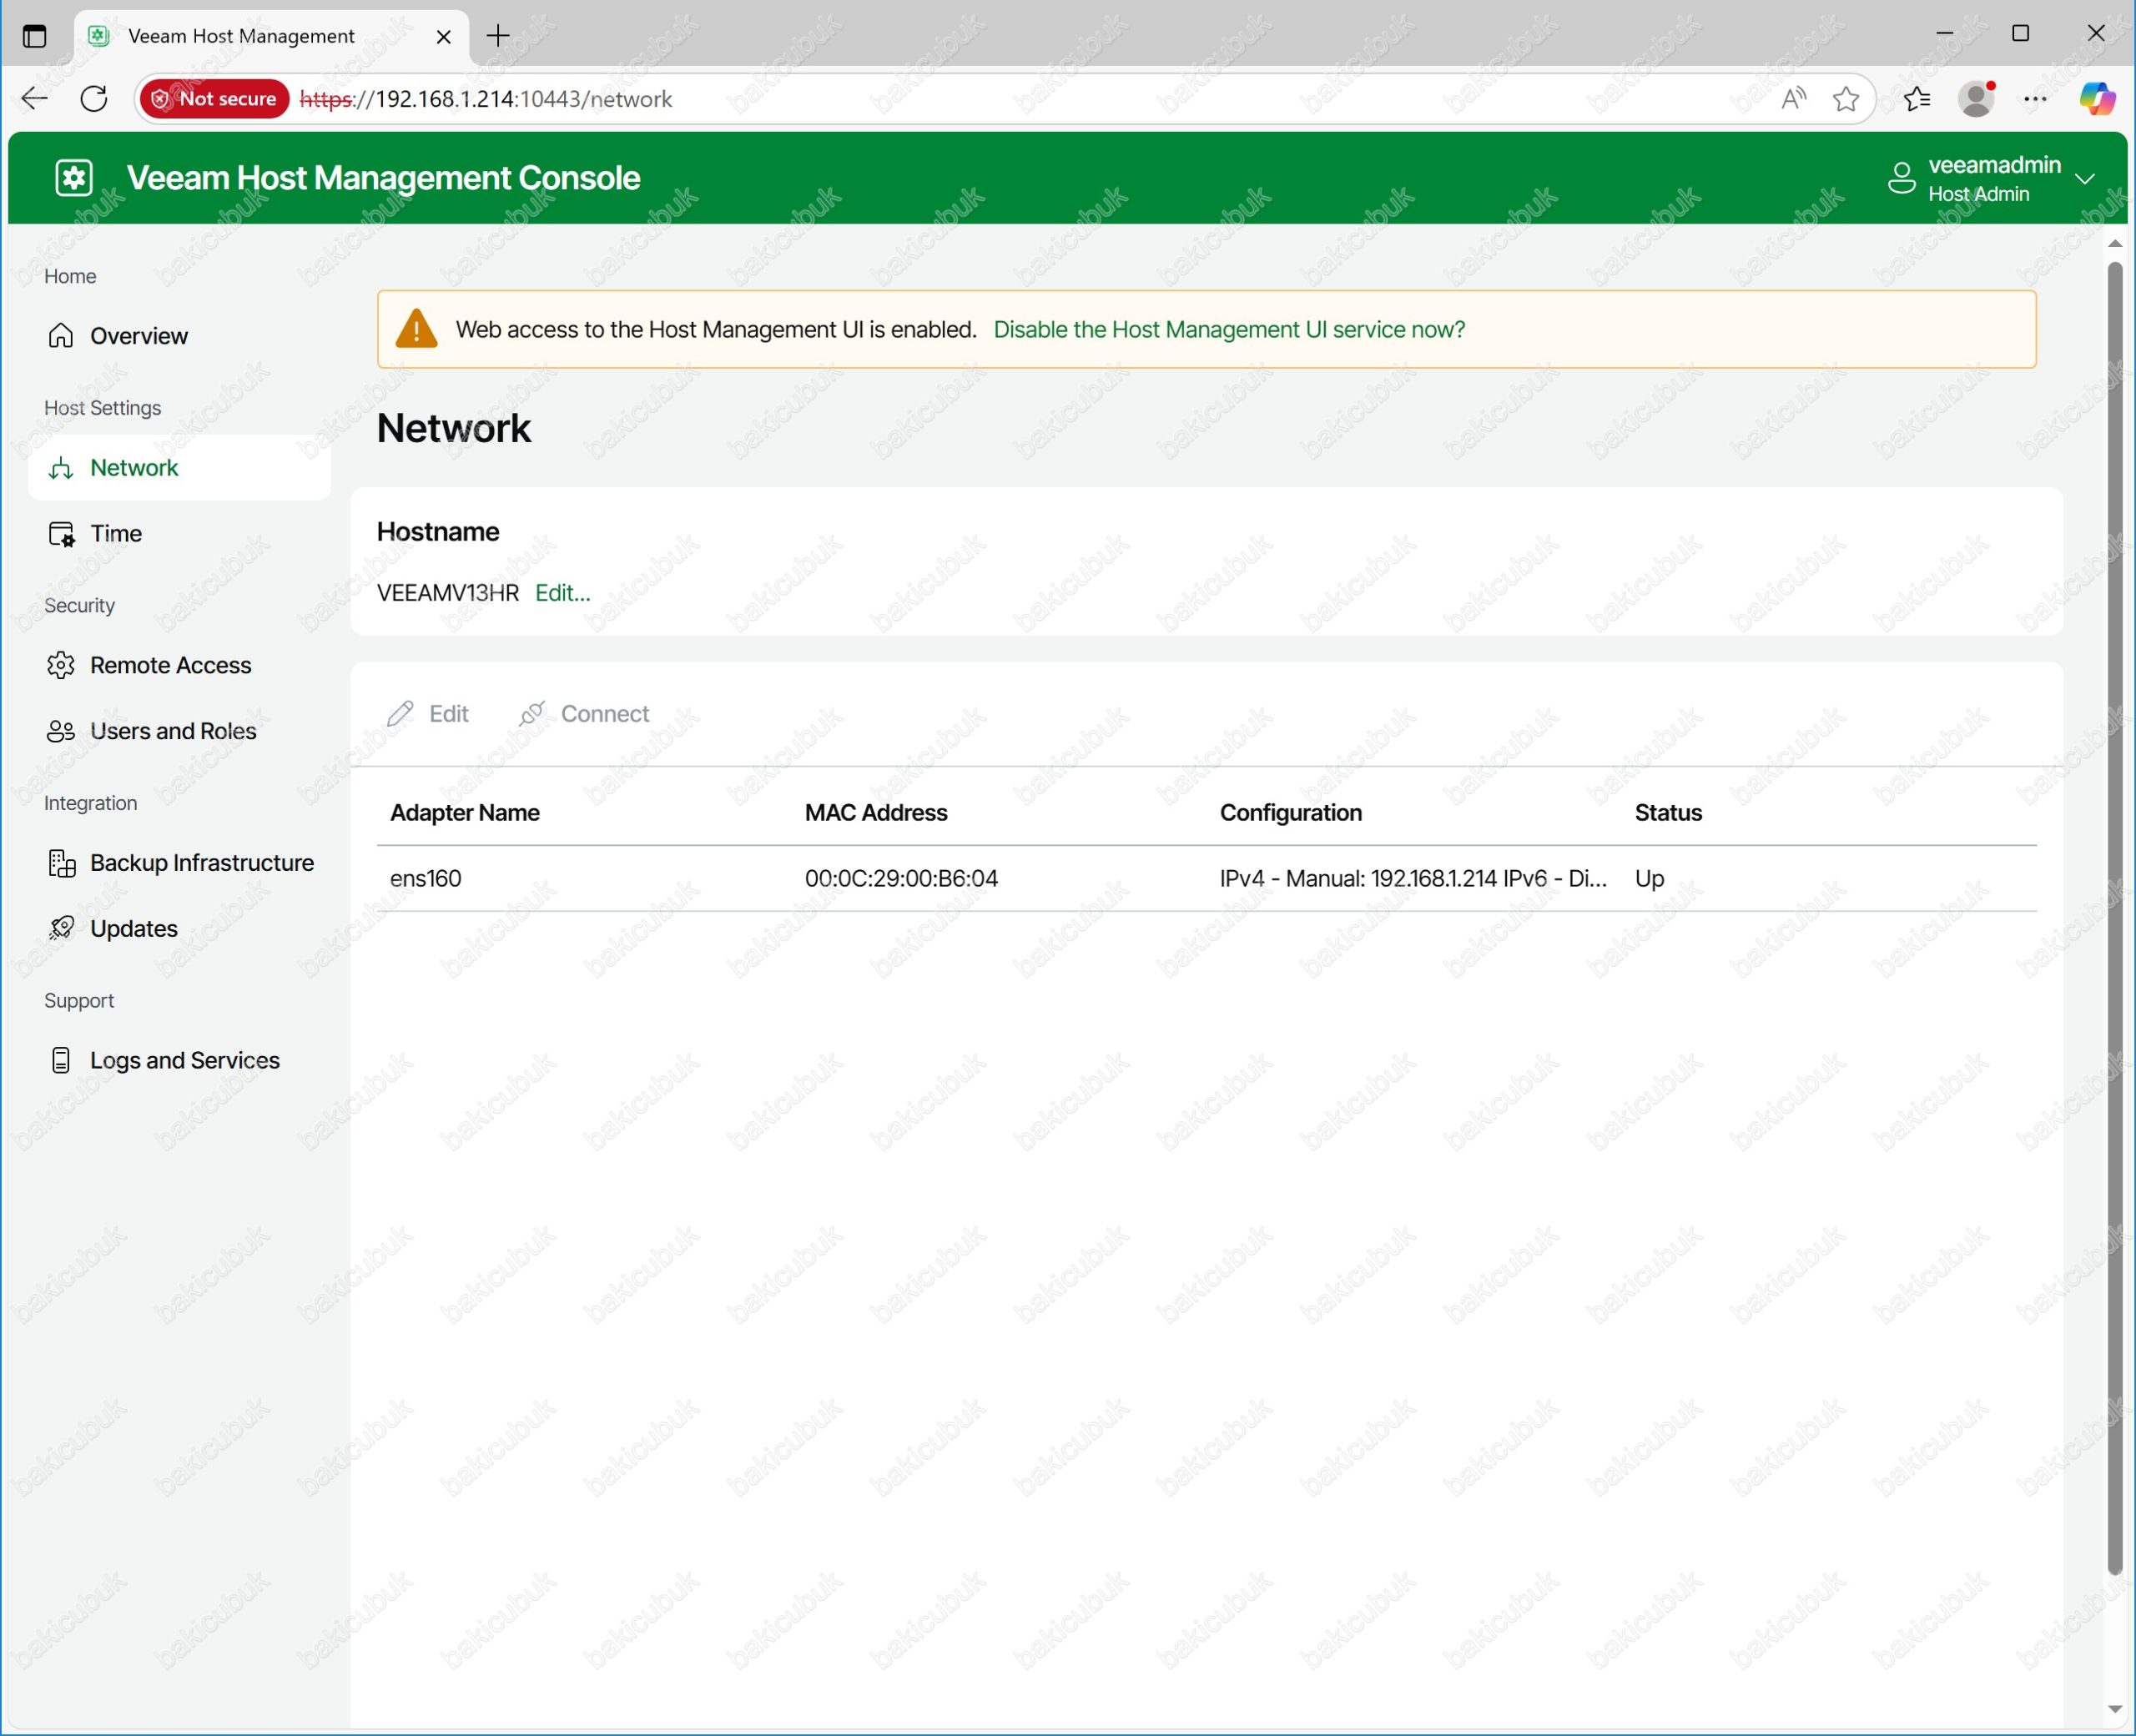Image resolution: width=2136 pixels, height=1736 pixels.
Task: Click the Backup Infrastructure building icon
Action: click(62, 863)
